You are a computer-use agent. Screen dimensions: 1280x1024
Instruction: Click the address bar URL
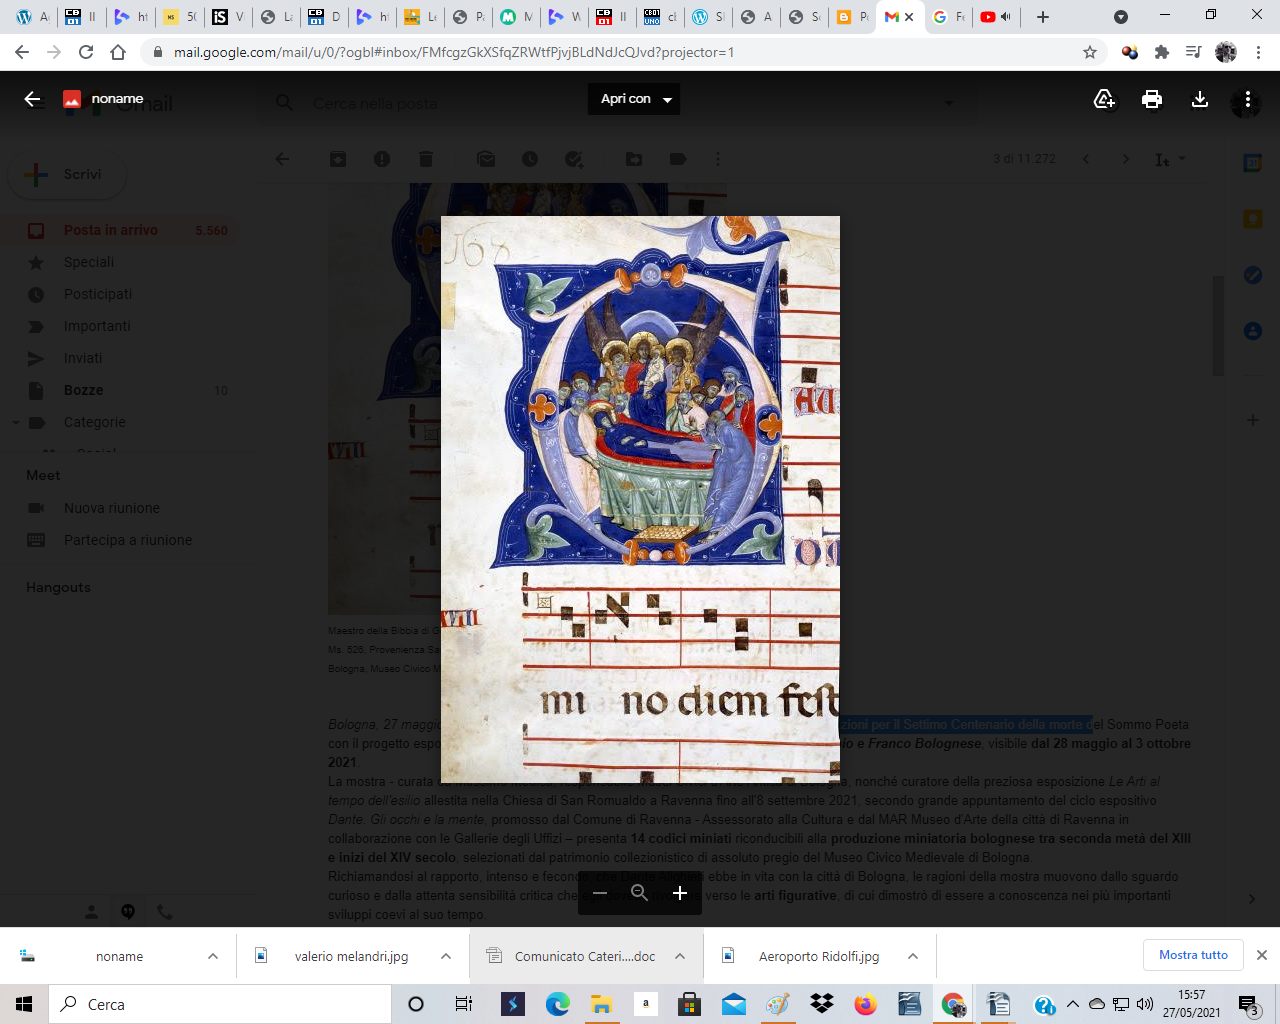(454, 52)
